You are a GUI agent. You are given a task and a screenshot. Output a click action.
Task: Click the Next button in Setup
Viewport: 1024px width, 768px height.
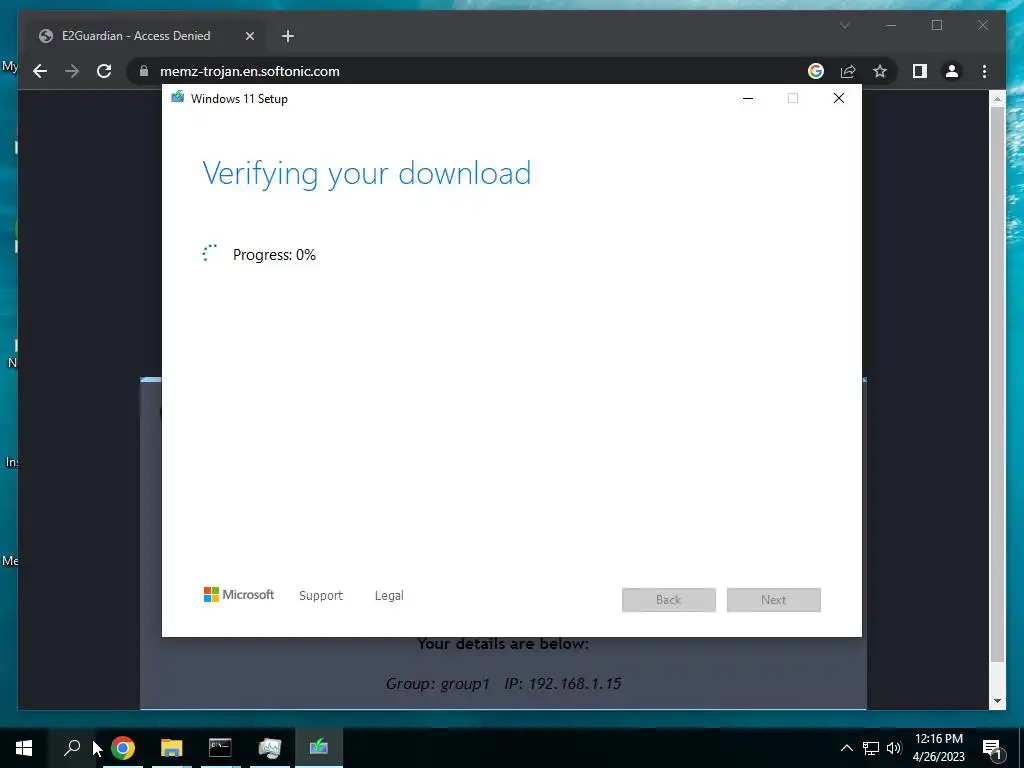click(x=773, y=600)
